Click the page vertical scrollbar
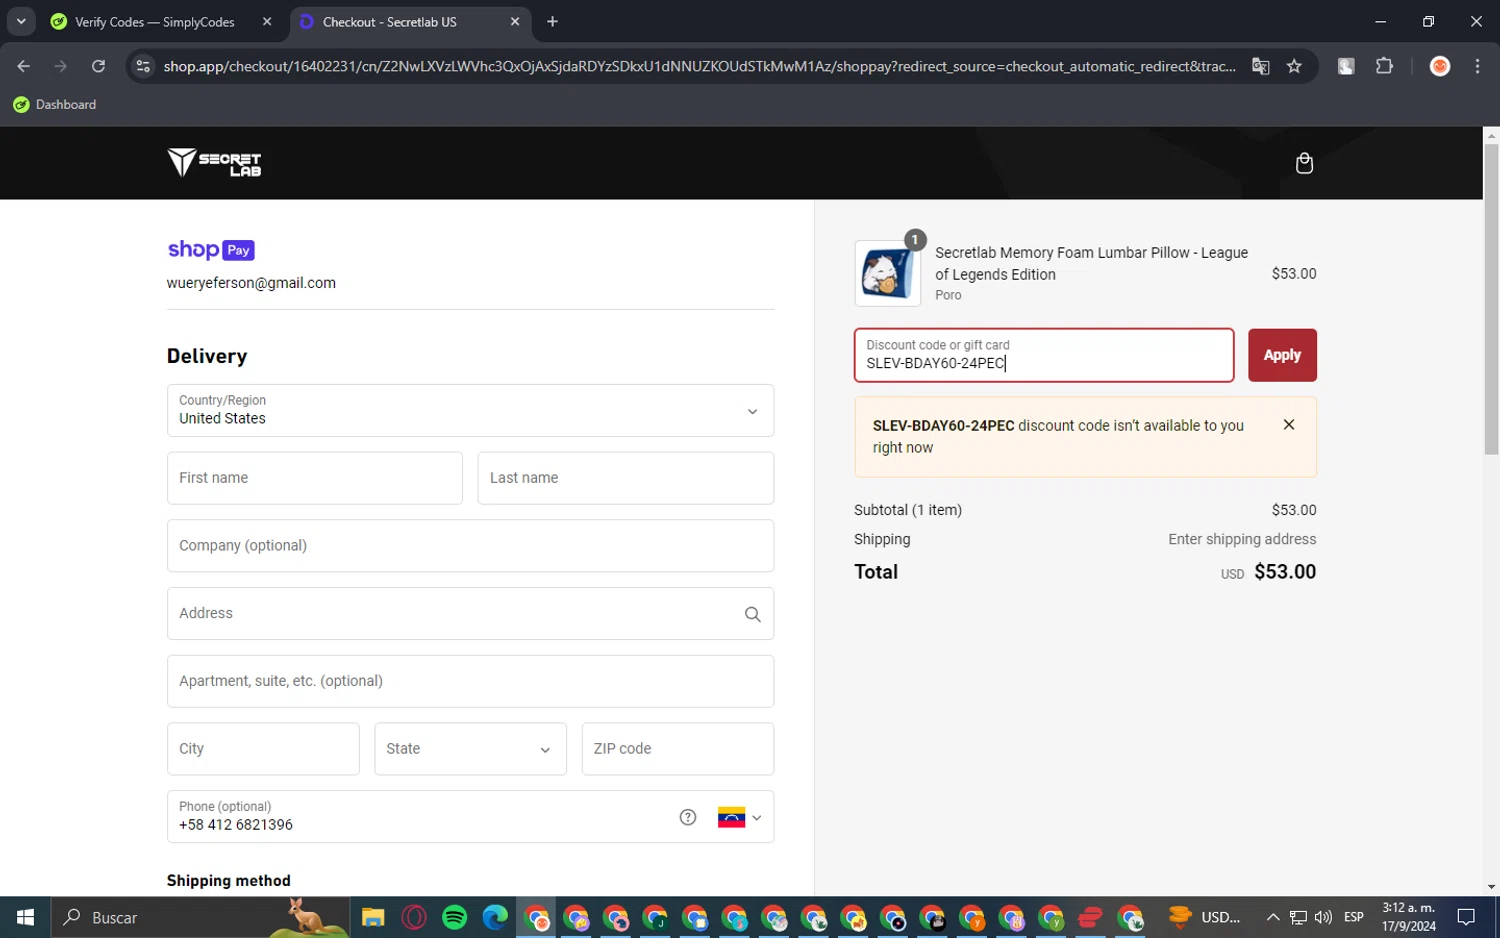This screenshot has height=938, width=1500. coord(1491,300)
